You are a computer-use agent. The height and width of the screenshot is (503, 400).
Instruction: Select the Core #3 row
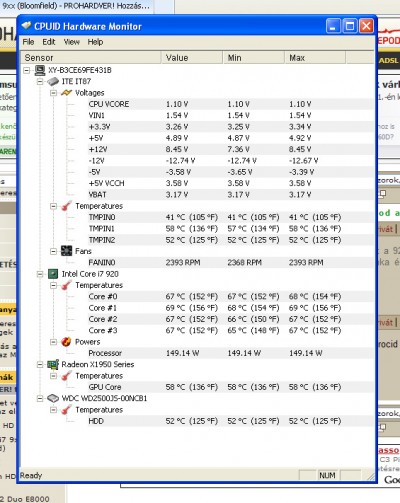[230, 331]
